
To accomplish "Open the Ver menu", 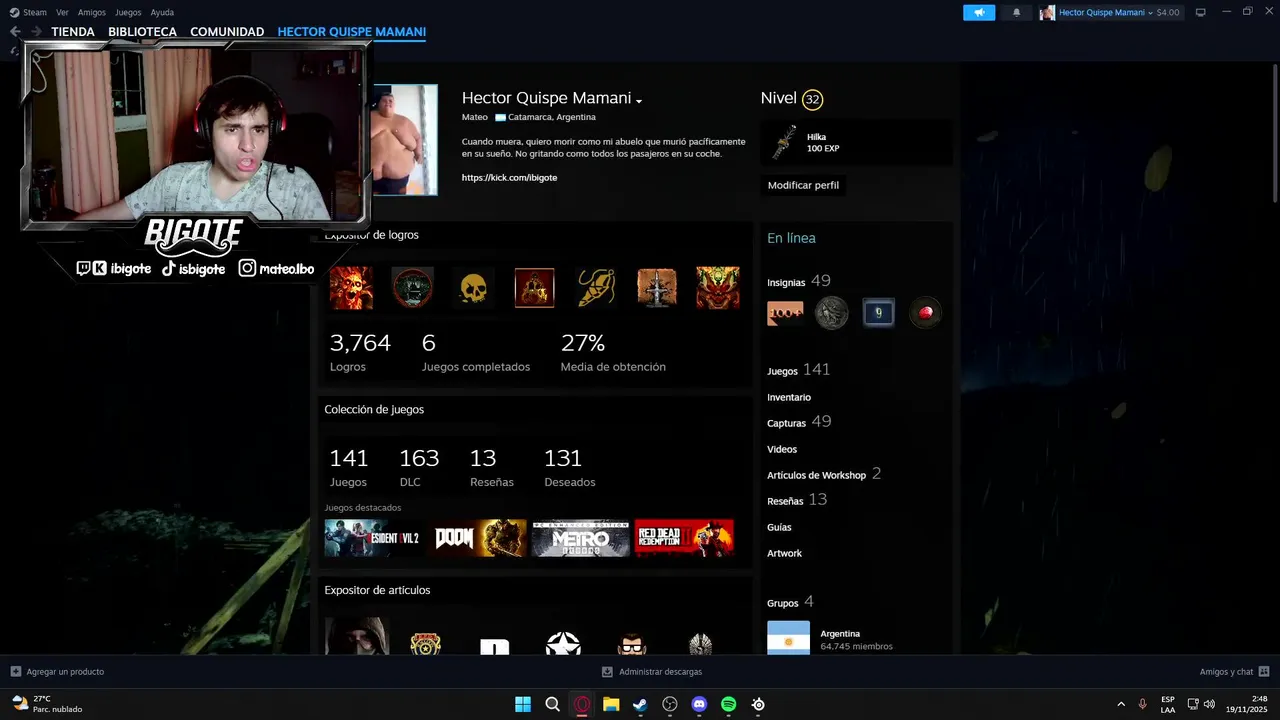I will (x=62, y=12).
